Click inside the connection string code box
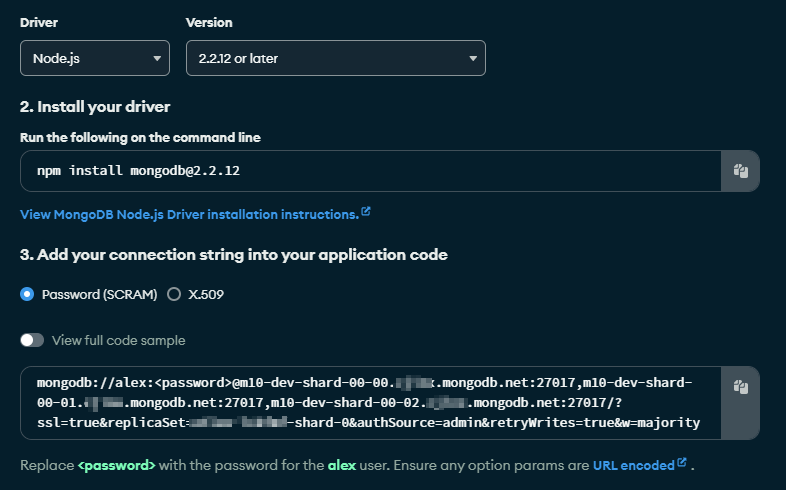The width and height of the screenshot is (786, 490). point(370,403)
